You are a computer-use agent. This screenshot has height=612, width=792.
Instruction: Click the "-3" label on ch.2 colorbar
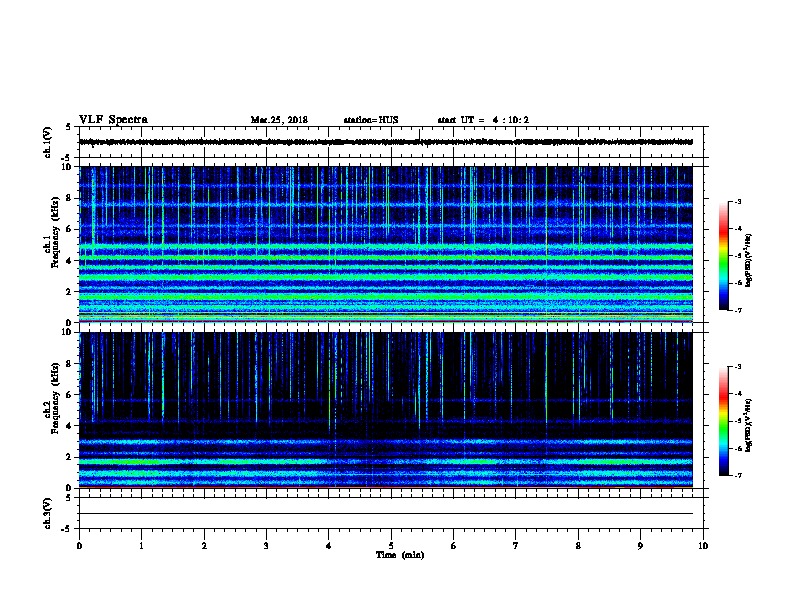pyautogui.click(x=737, y=367)
